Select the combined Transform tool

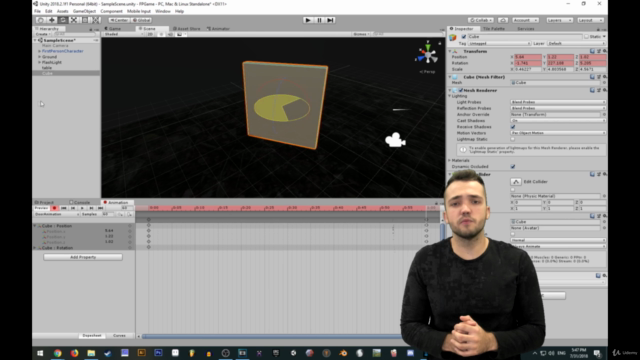point(96,20)
